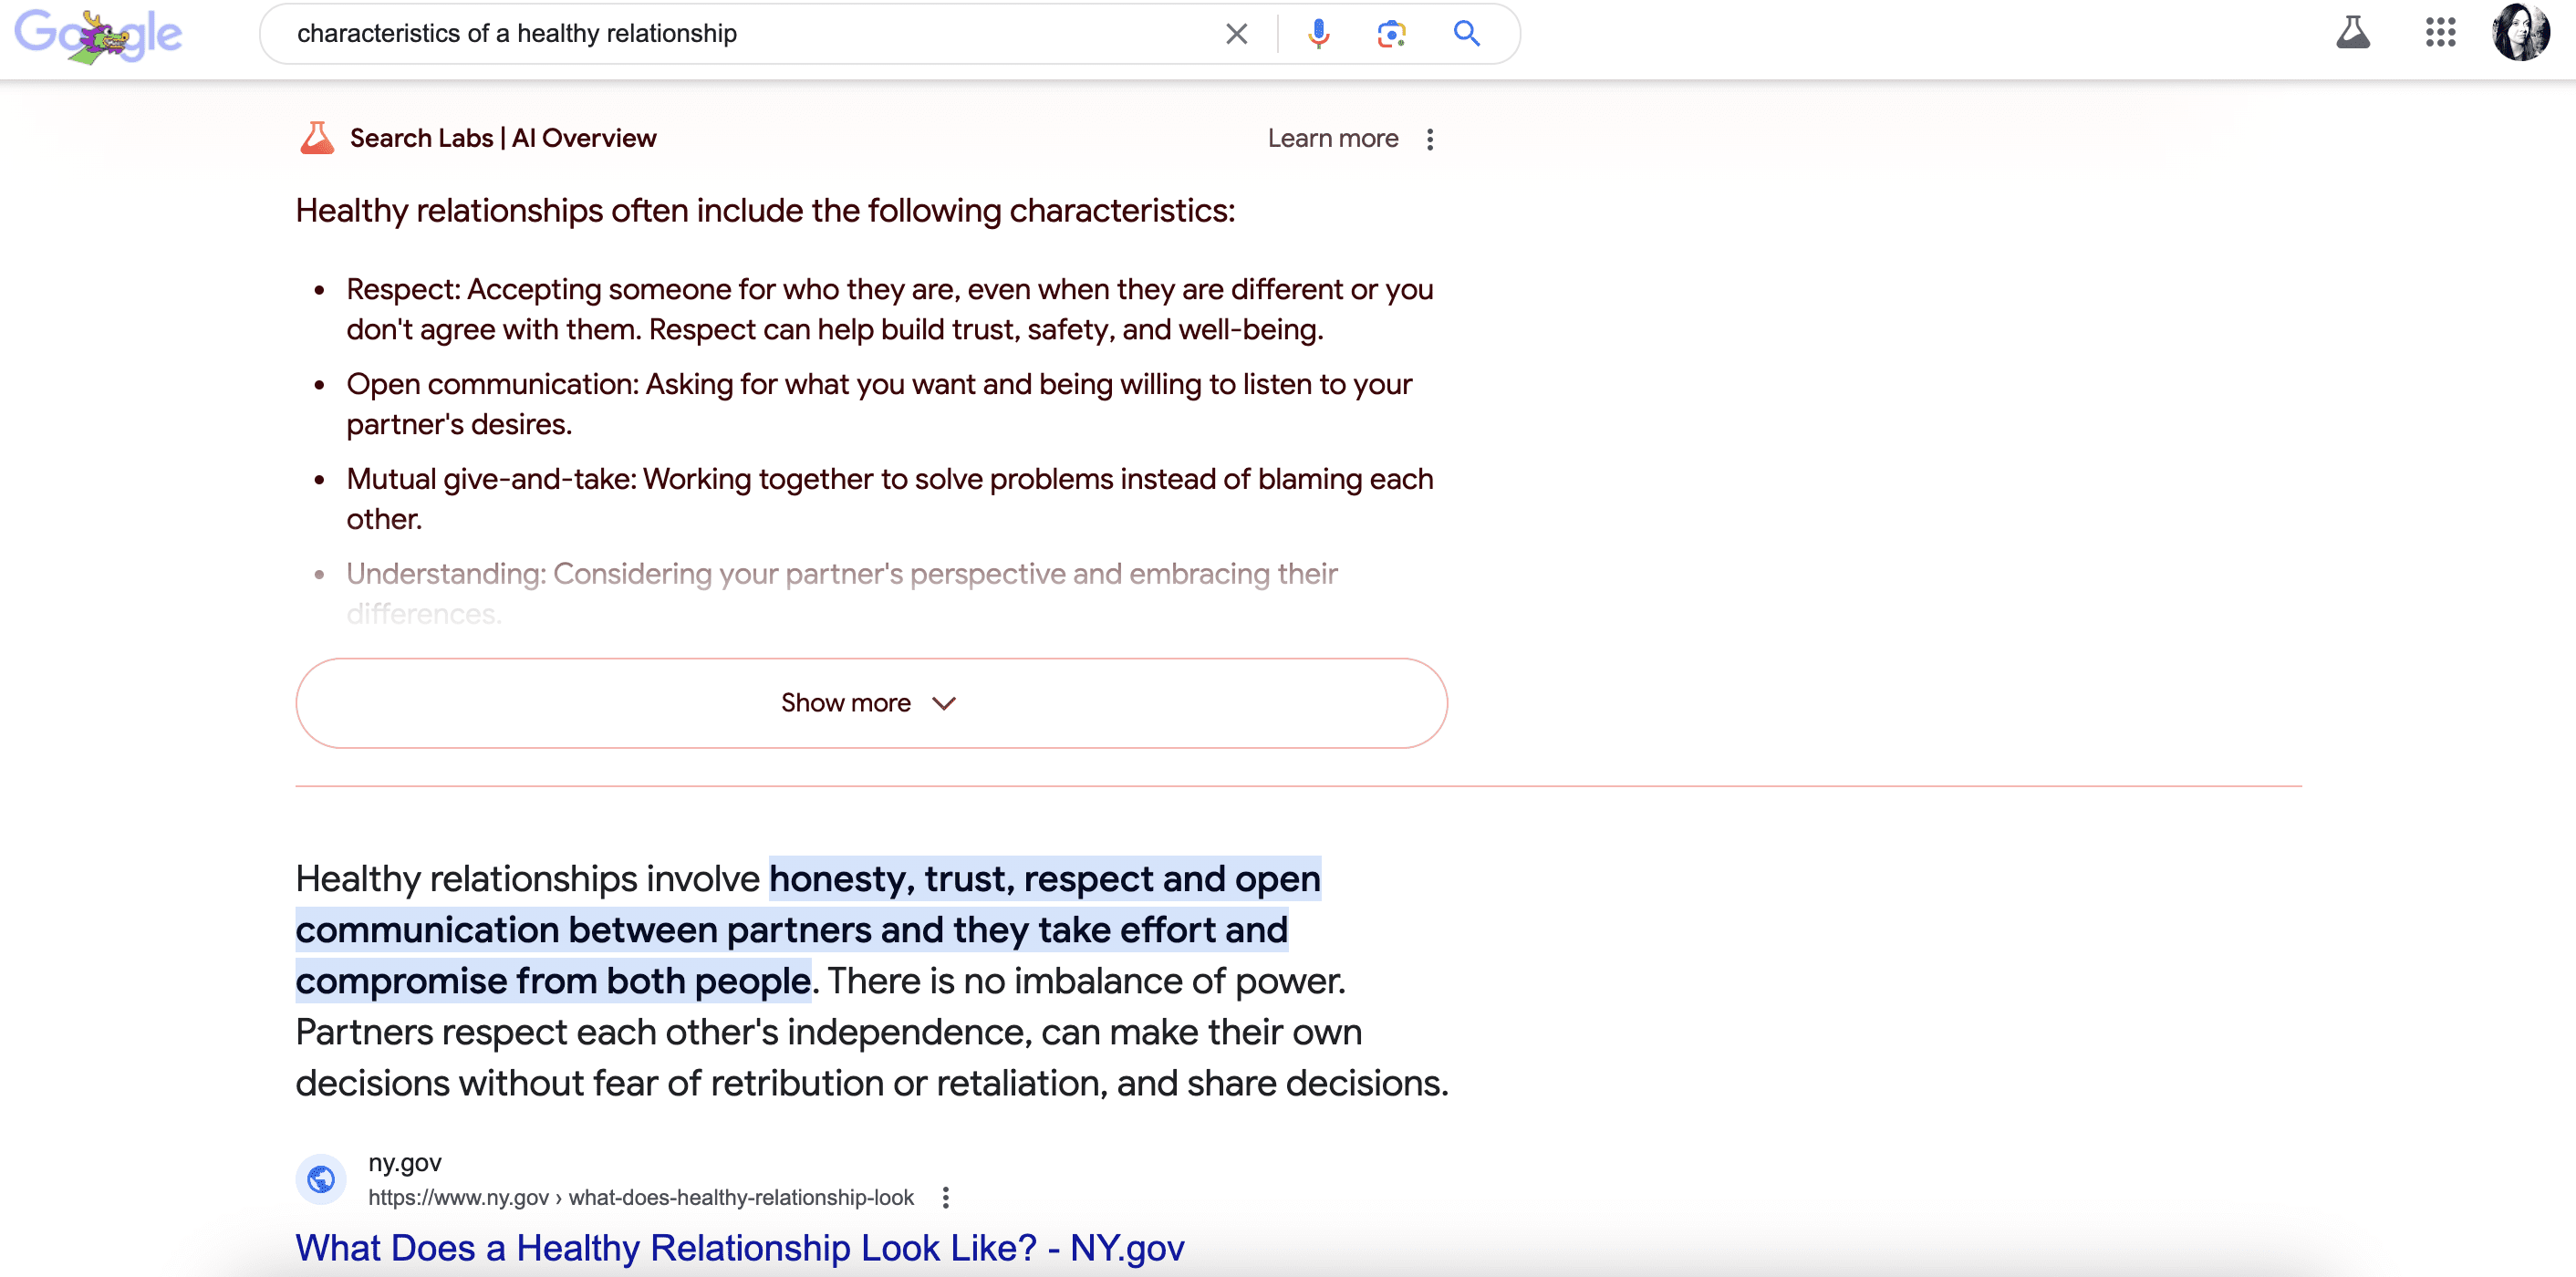Open Search Labs flask icon in header
Image resolution: width=2576 pixels, height=1277 pixels.
[x=2353, y=32]
